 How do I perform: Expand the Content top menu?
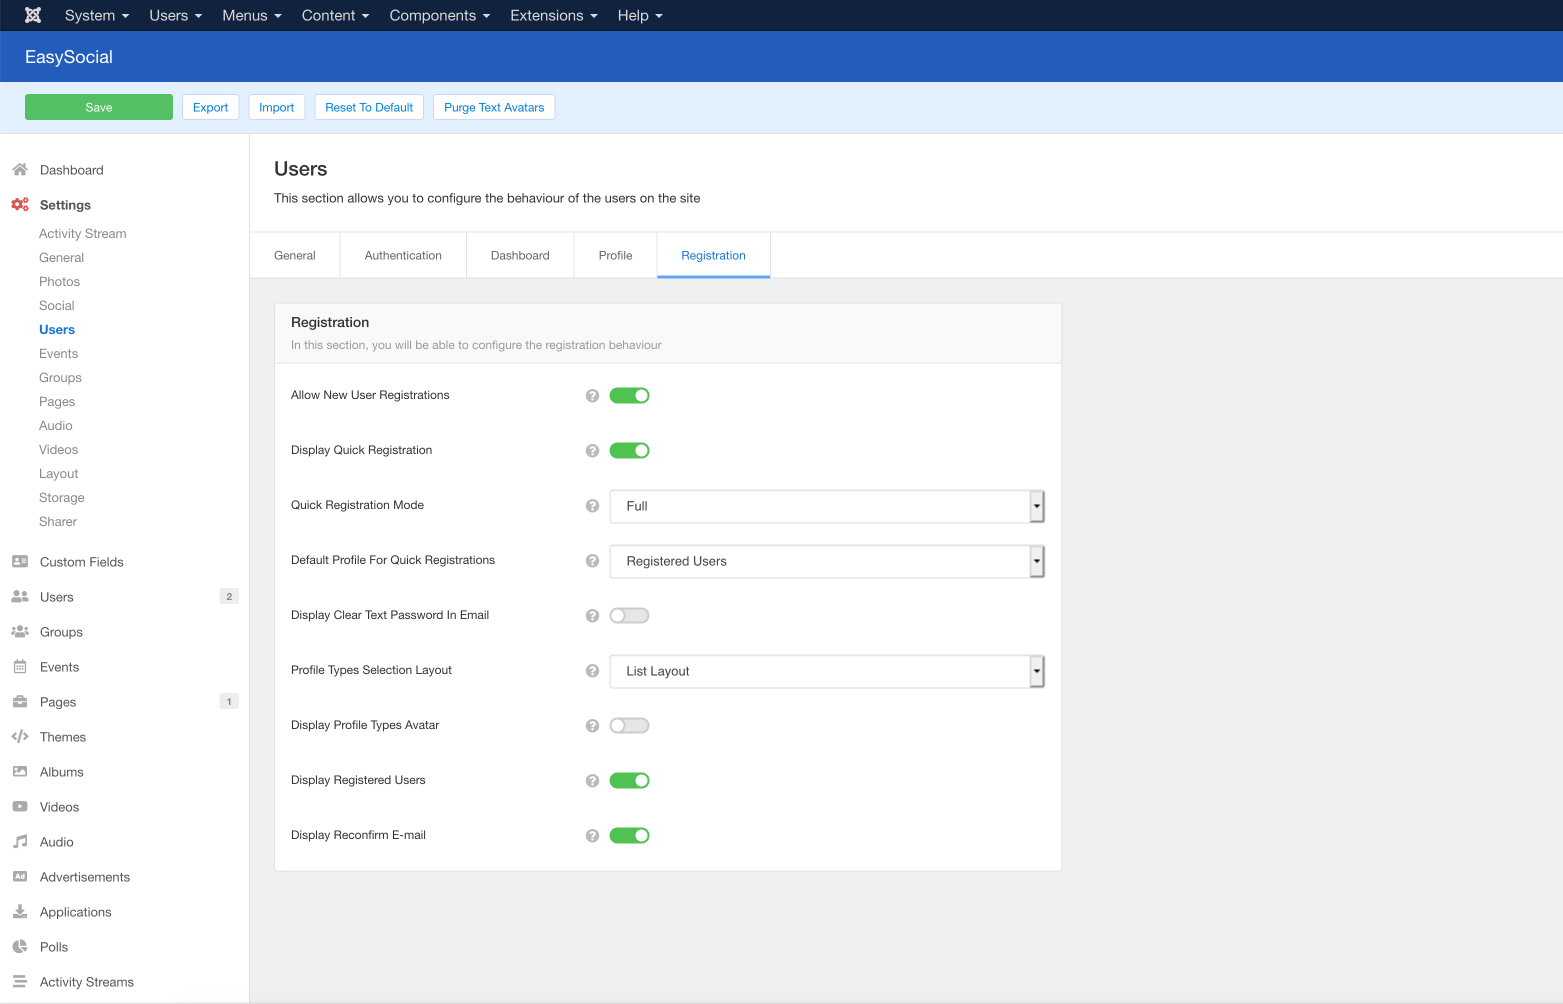click(336, 15)
